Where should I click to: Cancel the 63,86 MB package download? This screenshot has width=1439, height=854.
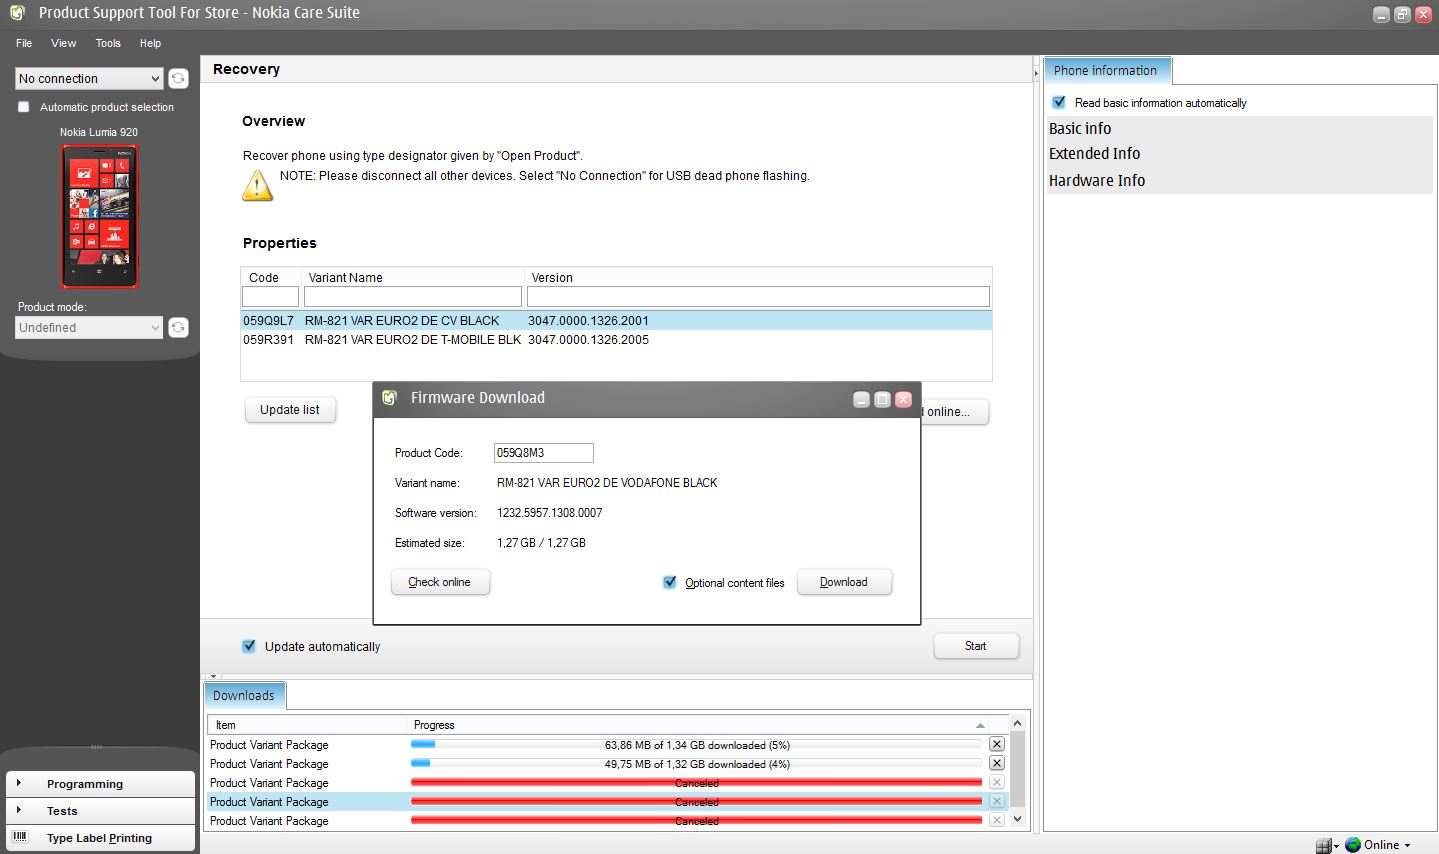coord(996,744)
